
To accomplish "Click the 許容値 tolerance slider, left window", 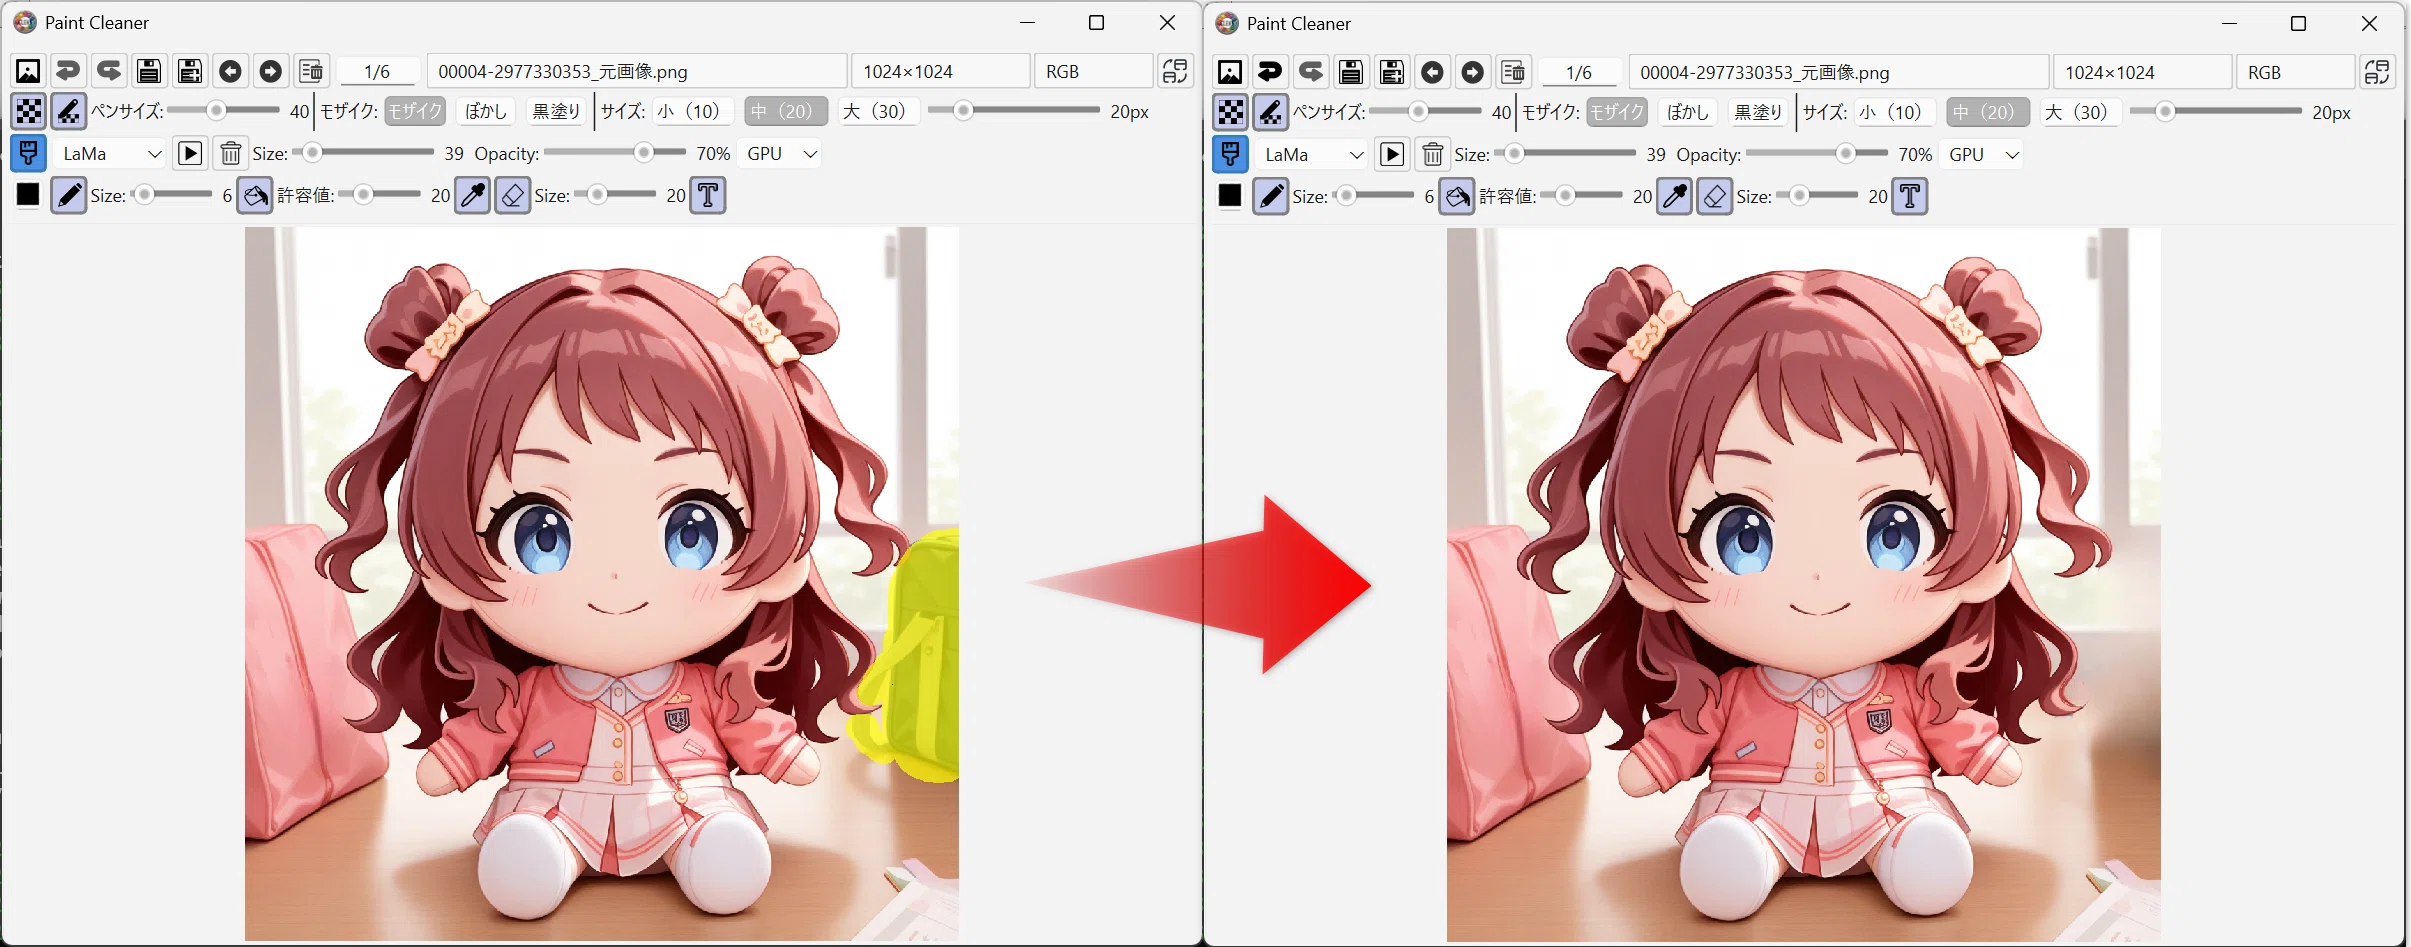I will 380,195.
